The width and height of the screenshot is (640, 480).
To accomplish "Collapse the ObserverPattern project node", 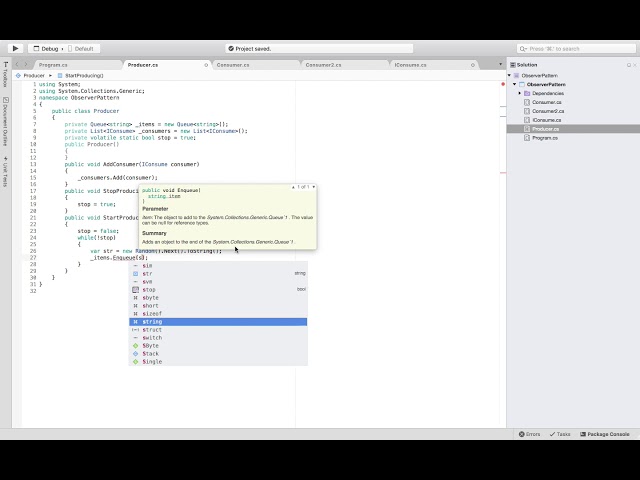I will click(x=515, y=84).
